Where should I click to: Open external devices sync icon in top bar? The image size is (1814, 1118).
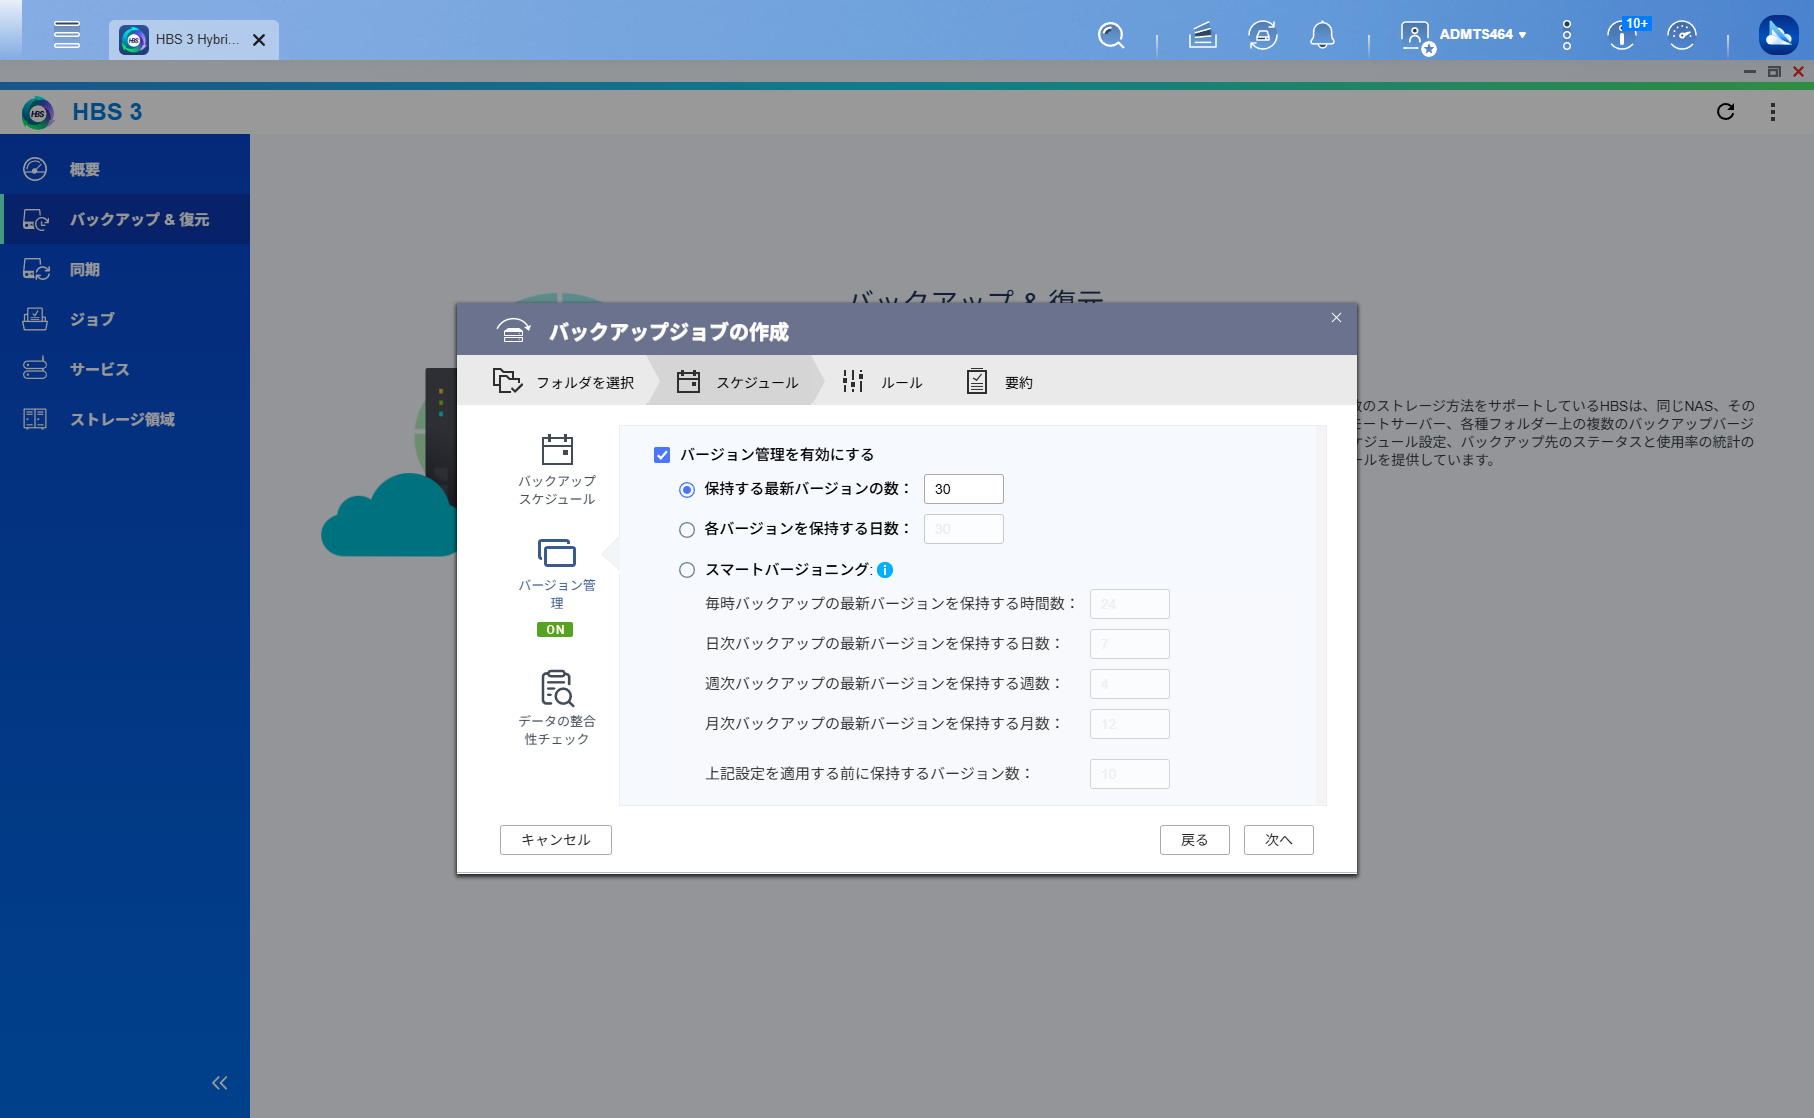[x=1263, y=36]
